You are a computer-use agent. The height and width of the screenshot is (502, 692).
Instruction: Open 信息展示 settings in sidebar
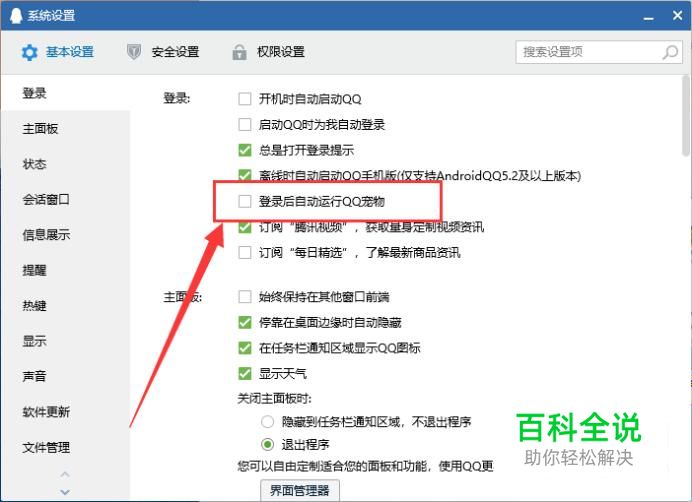65,235
